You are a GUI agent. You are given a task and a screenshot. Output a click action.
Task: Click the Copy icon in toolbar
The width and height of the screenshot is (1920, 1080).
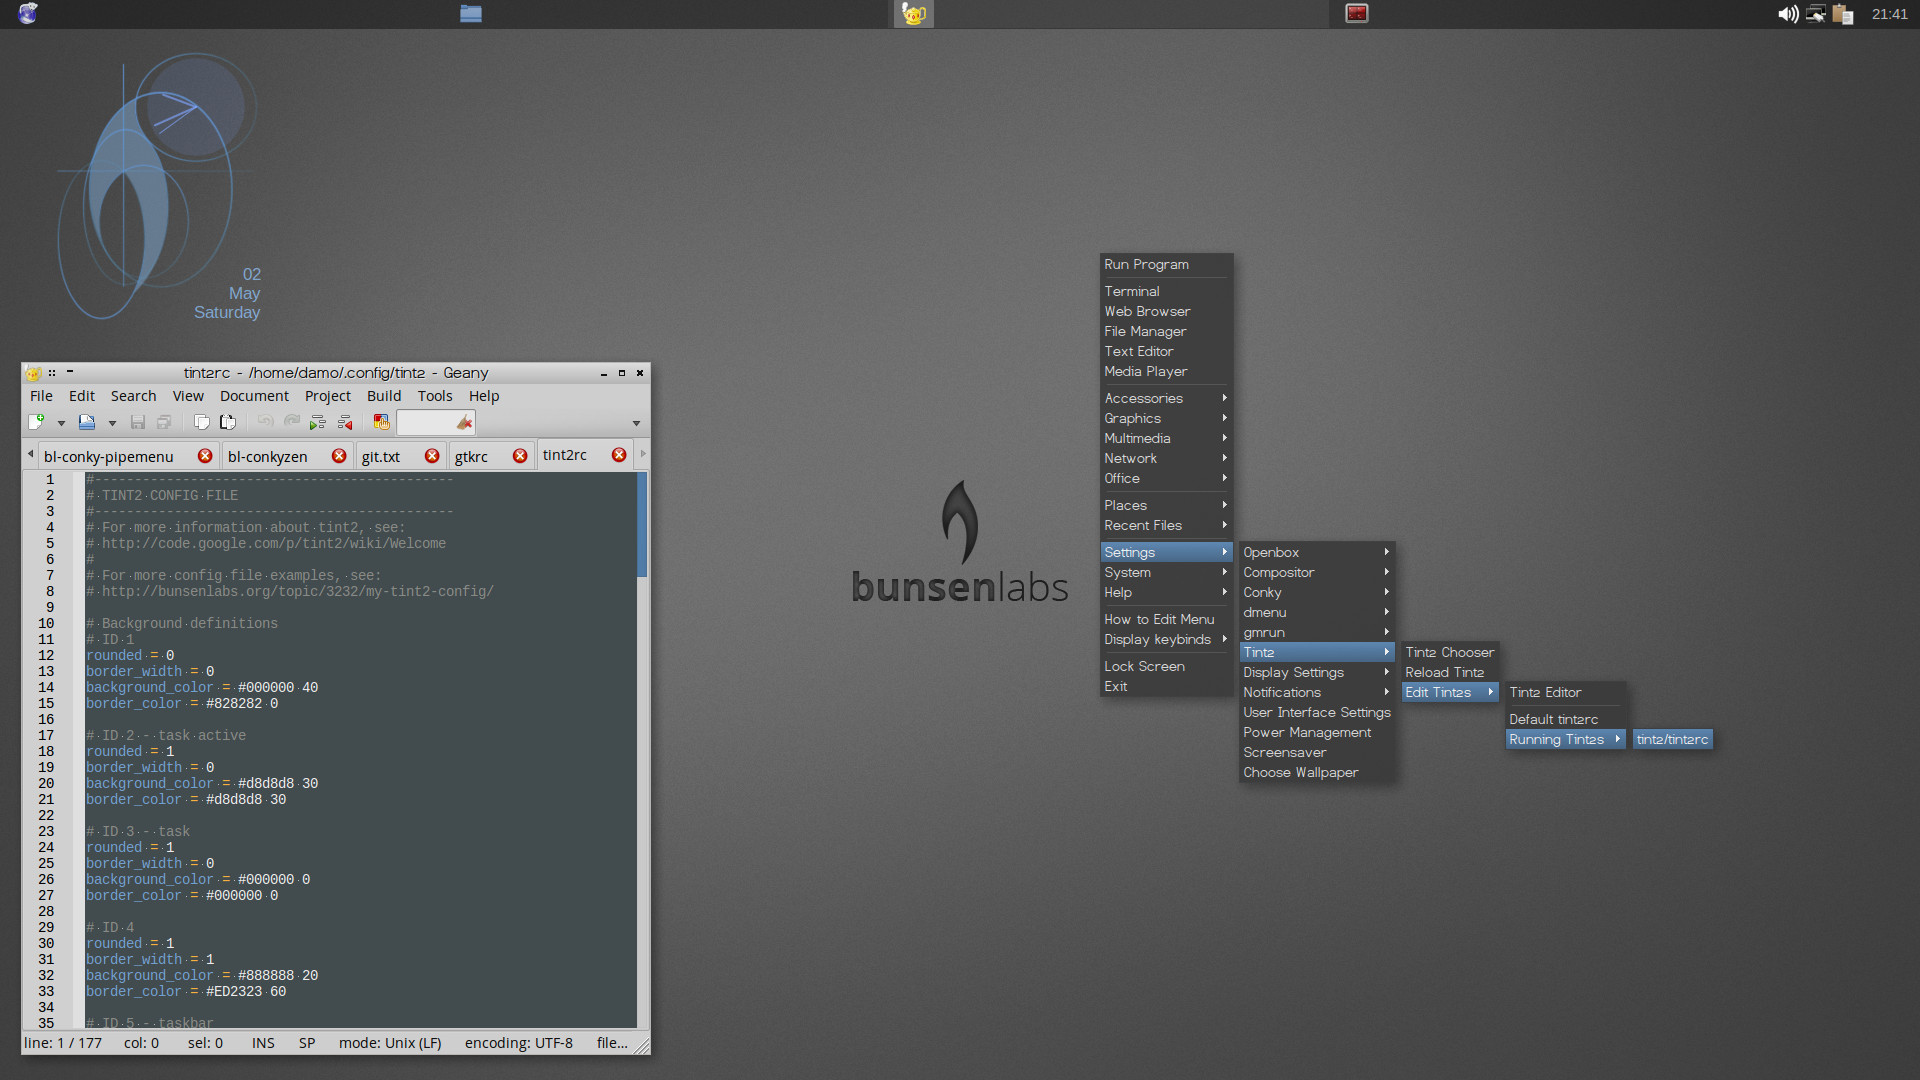coord(201,423)
